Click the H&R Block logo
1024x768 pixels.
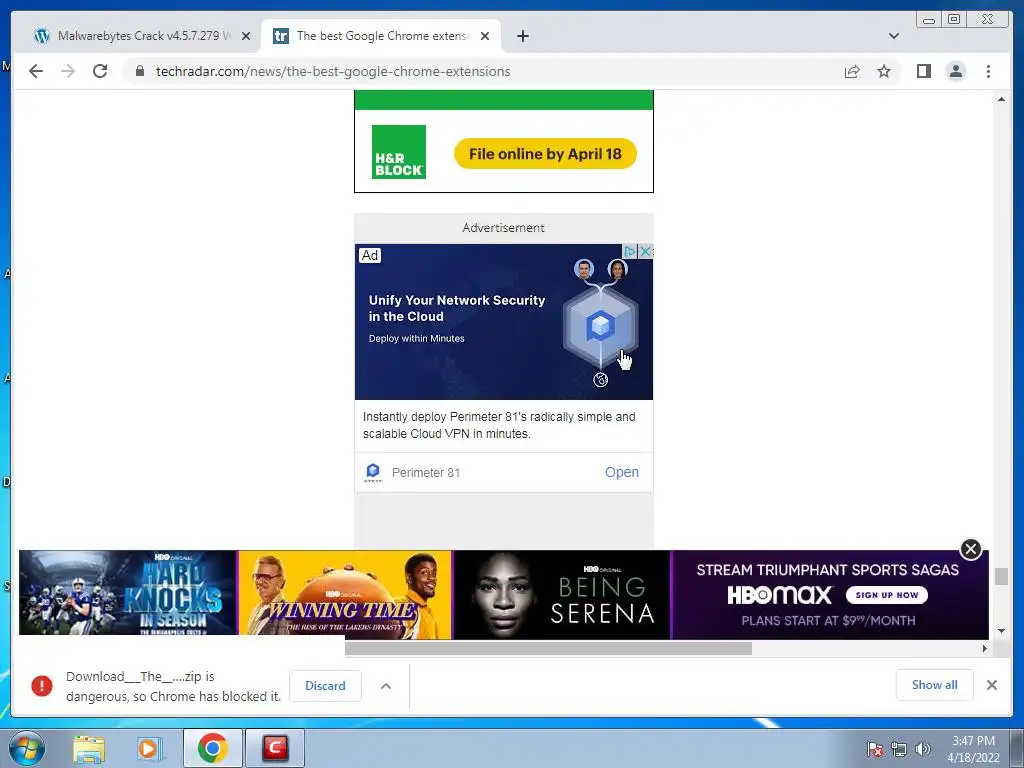[x=398, y=152]
